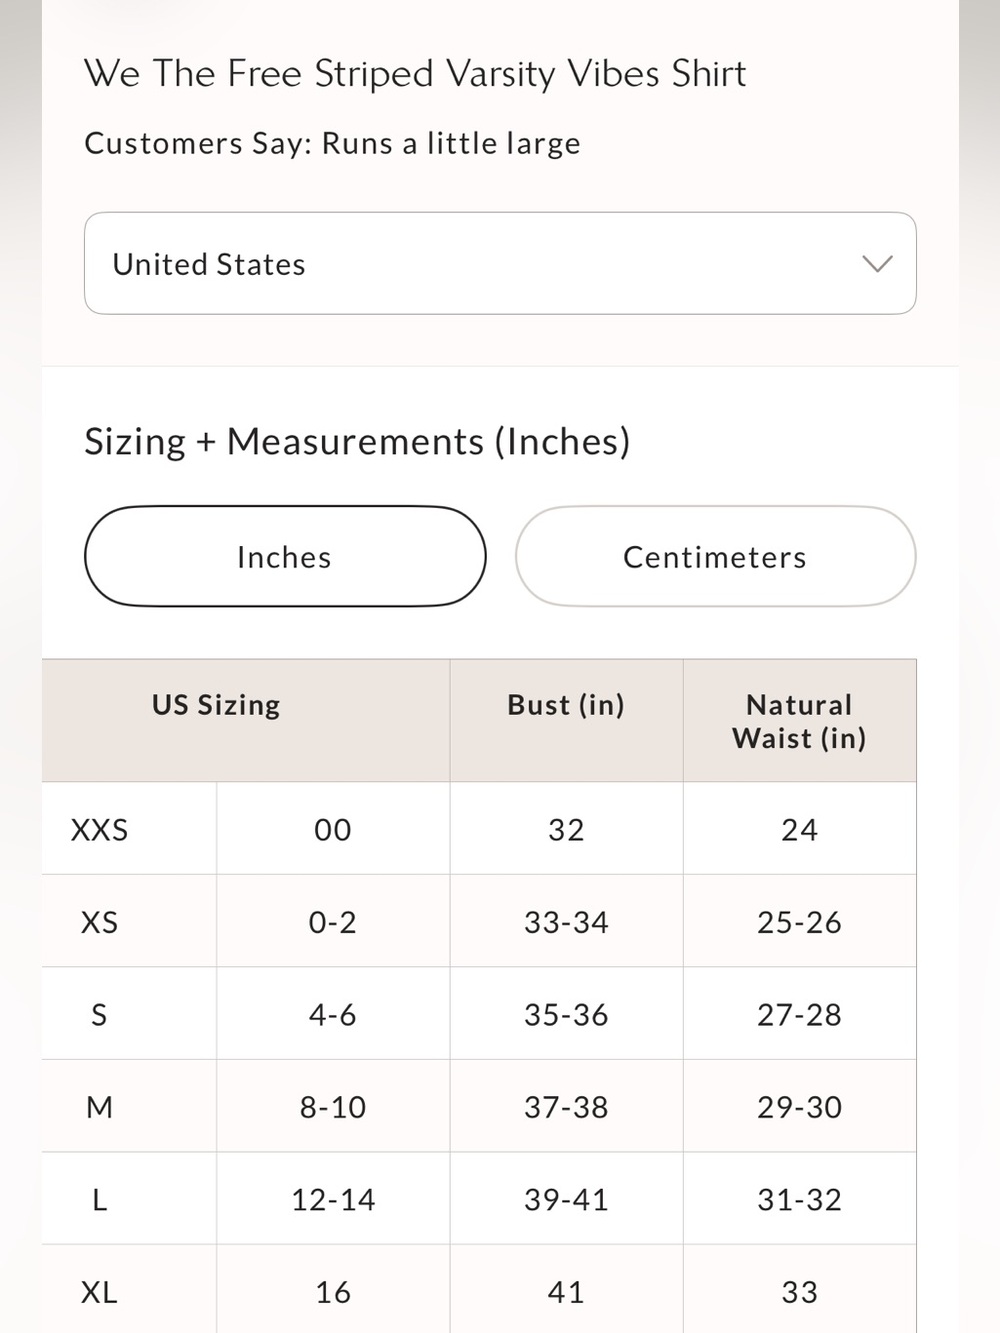
Task: Select the L size row label
Action: 99,1200
